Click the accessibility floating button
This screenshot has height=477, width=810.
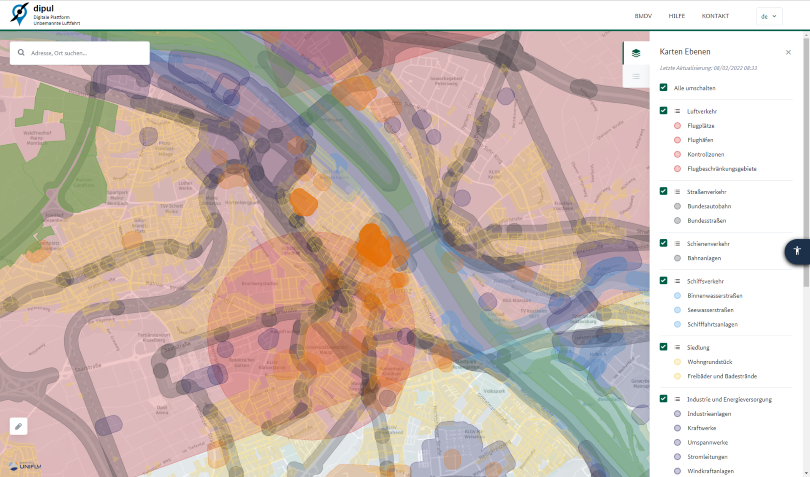point(797,251)
